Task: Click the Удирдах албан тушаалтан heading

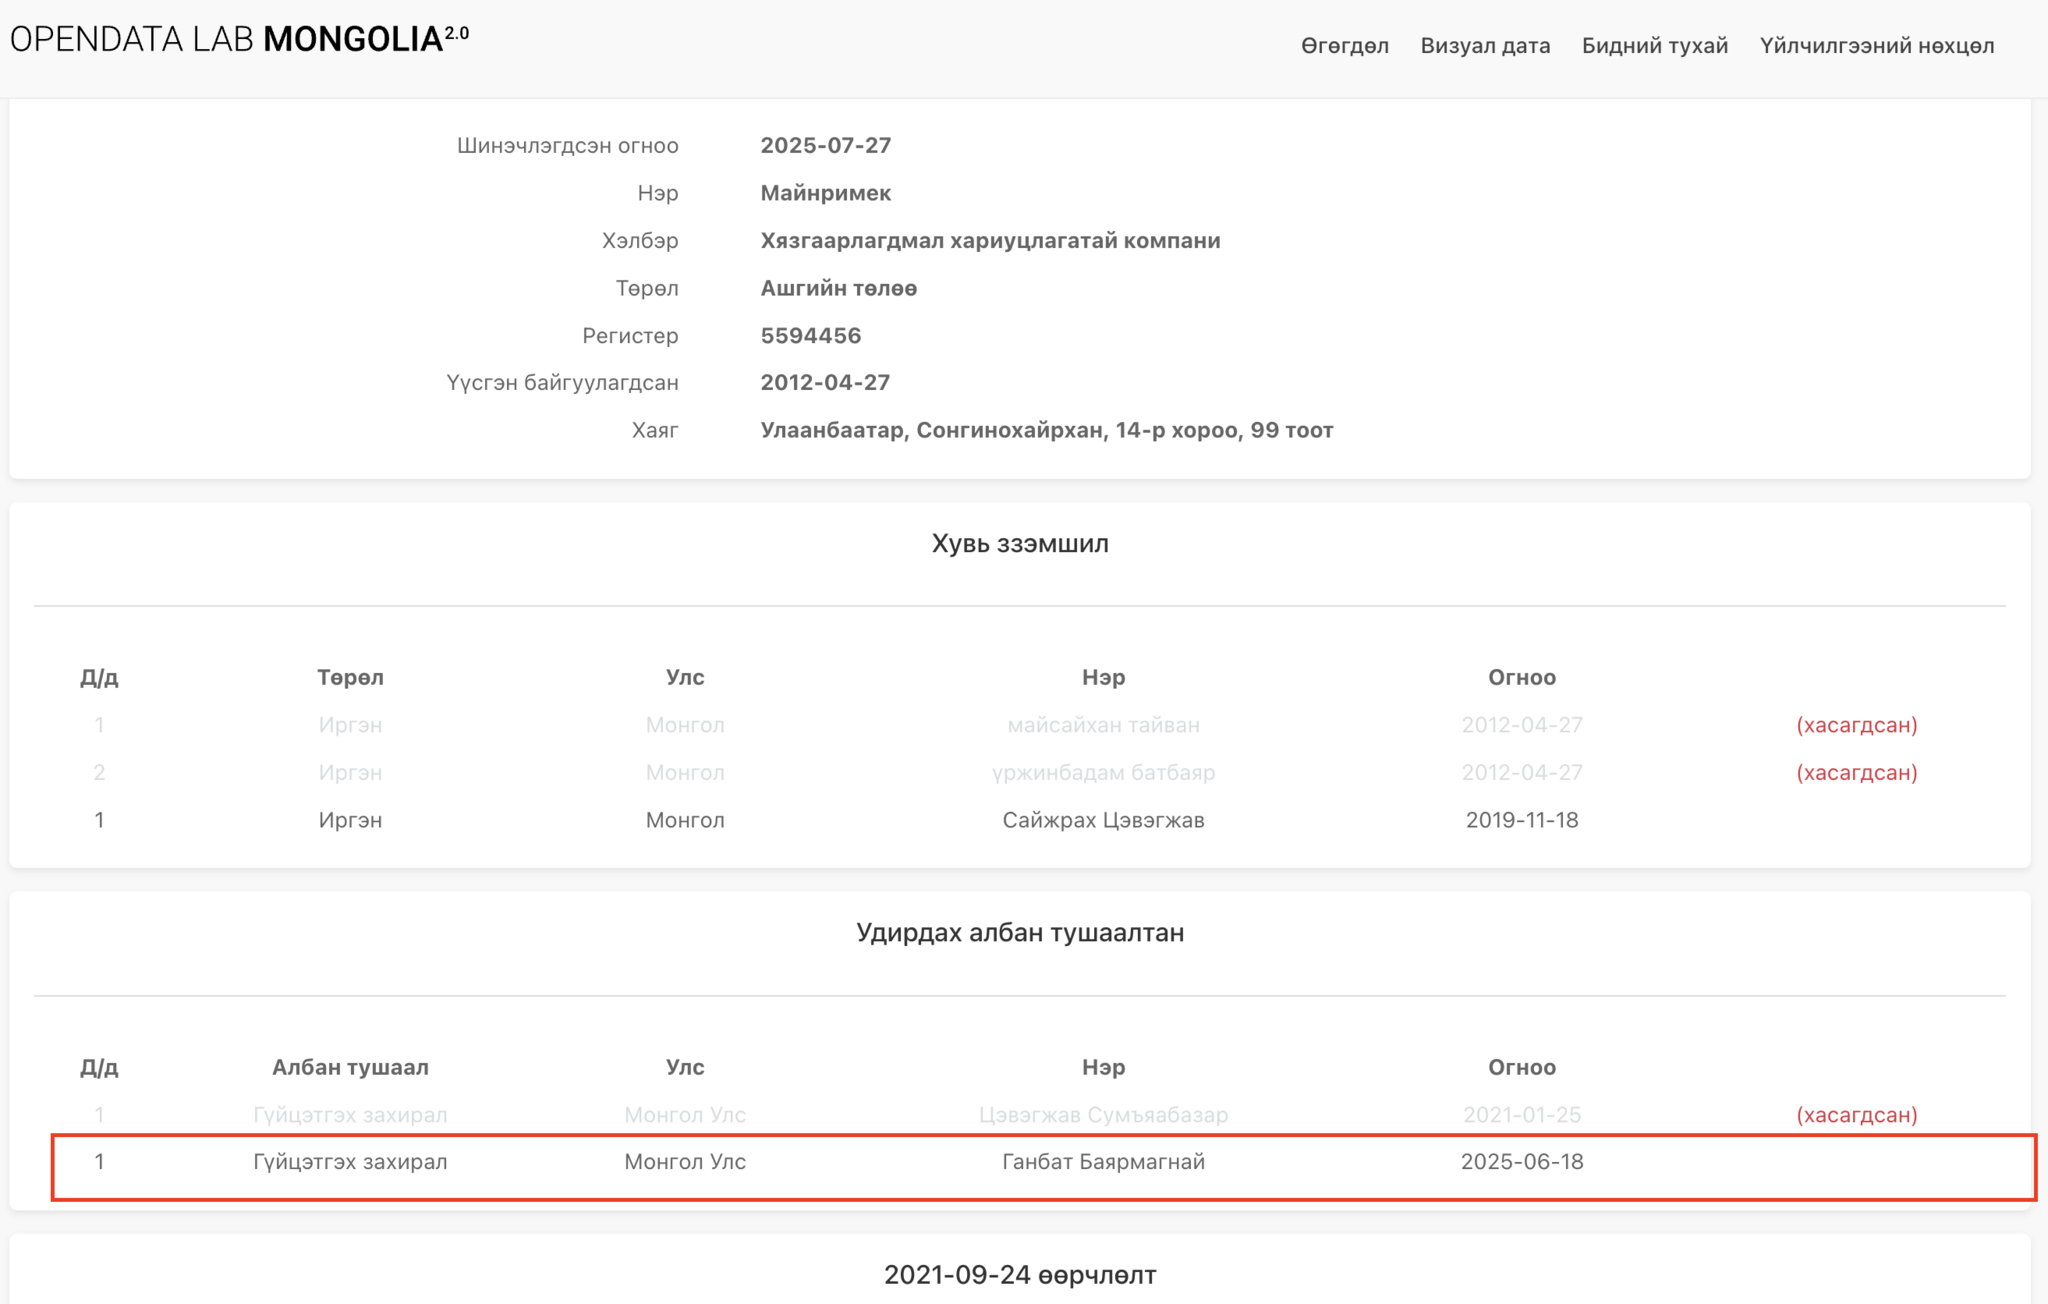Action: click(x=1020, y=933)
